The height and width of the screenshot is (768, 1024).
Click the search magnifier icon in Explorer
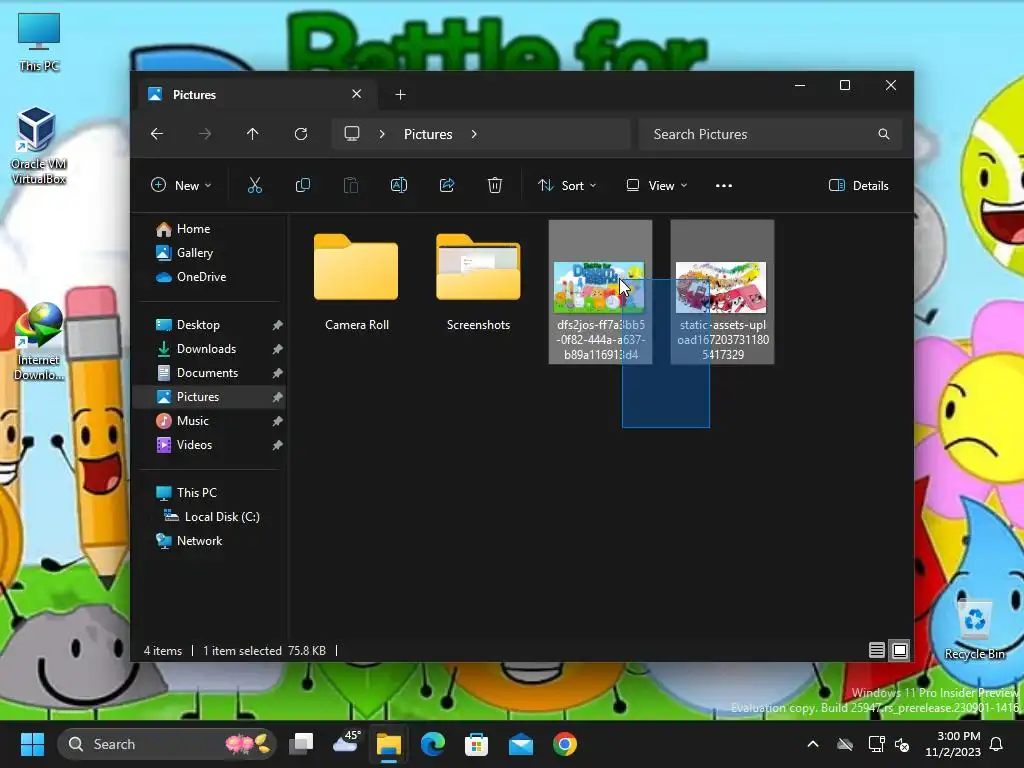(884, 134)
